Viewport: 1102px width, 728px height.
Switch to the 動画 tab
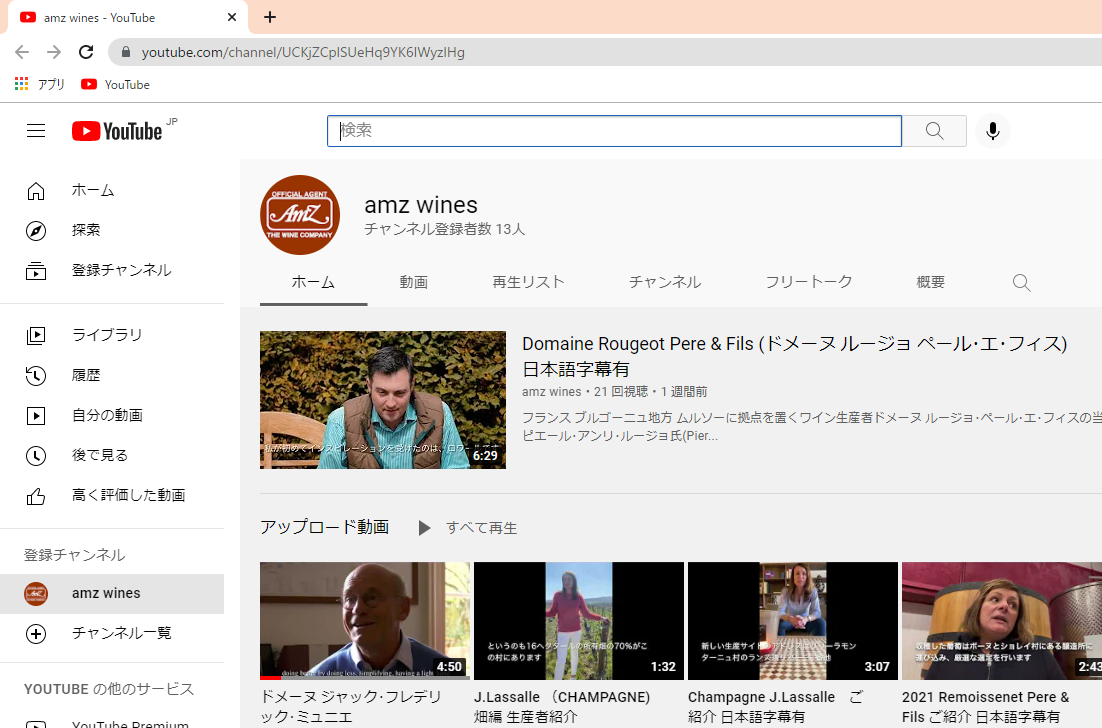click(x=414, y=282)
